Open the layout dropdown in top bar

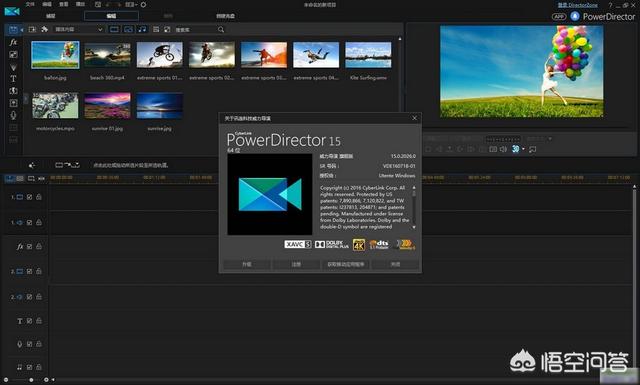point(130,4)
